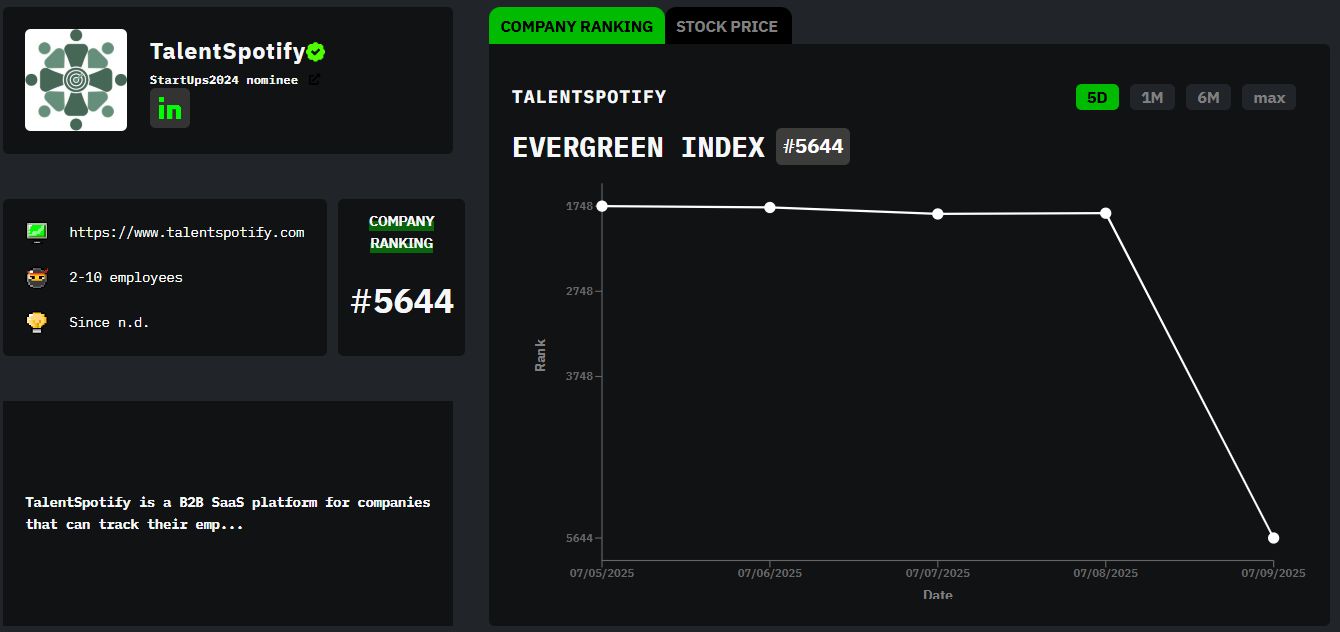The width and height of the screenshot is (1340, 632).
Task: Click the 5644 rank axis label
Action: click(579, 538)
